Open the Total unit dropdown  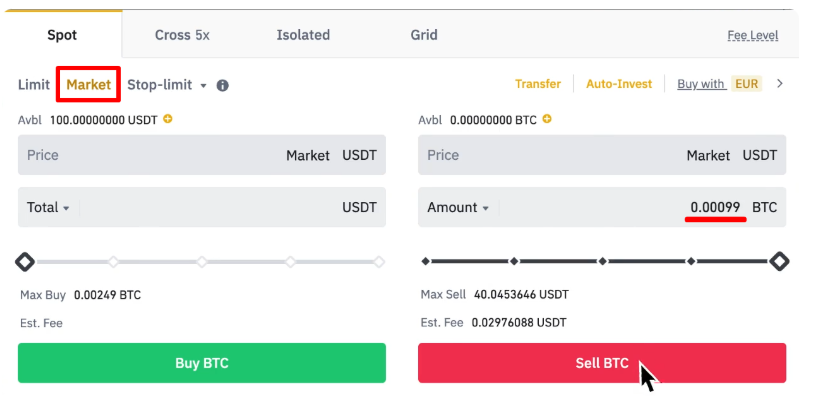coord(48,208)
